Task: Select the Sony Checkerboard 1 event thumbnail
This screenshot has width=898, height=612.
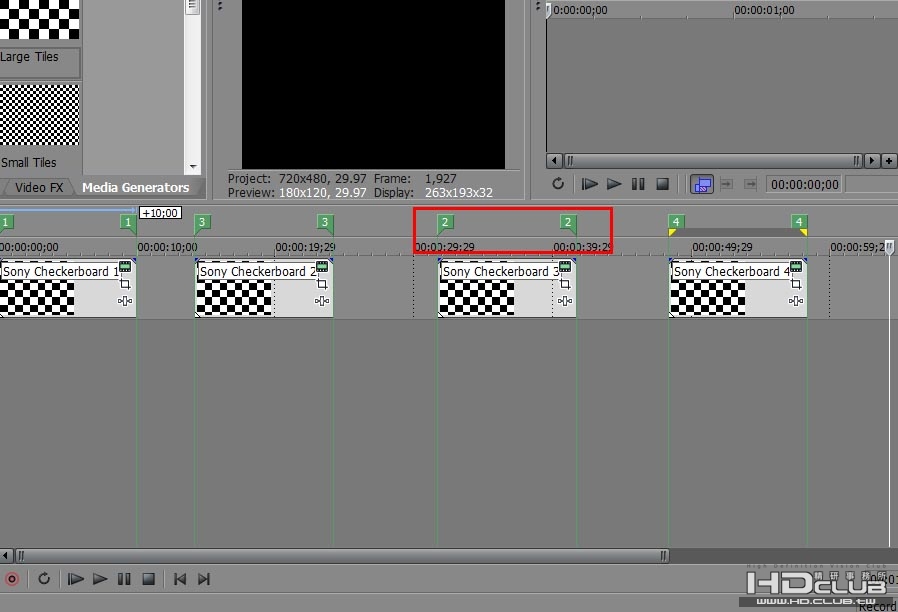Action: coord(37,298)
